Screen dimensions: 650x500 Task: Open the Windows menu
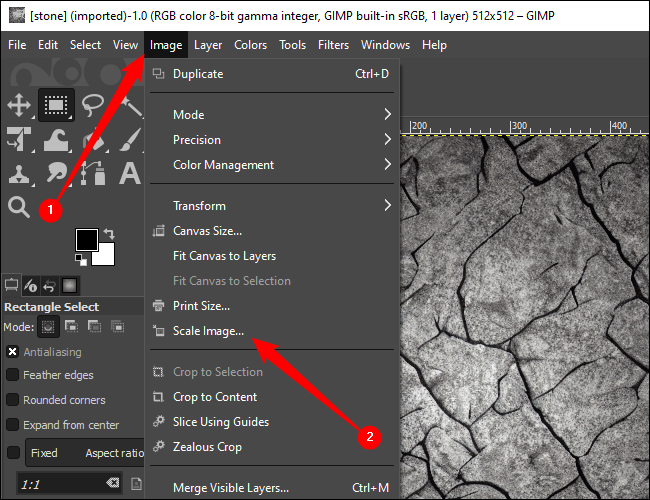386,45
